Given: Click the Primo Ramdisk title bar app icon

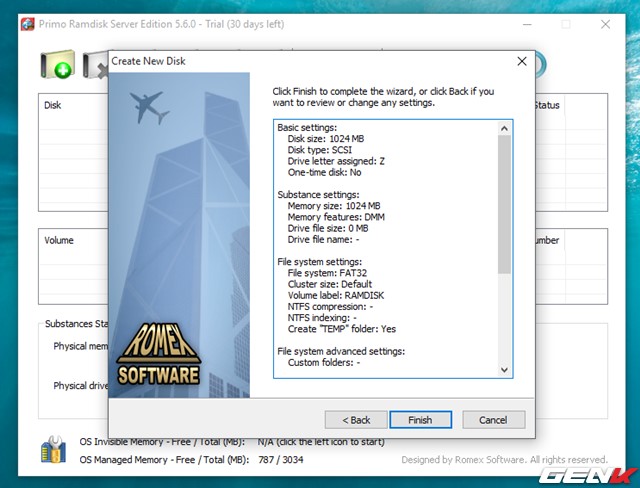Looking at the screenshot, I should click(28, 24).
